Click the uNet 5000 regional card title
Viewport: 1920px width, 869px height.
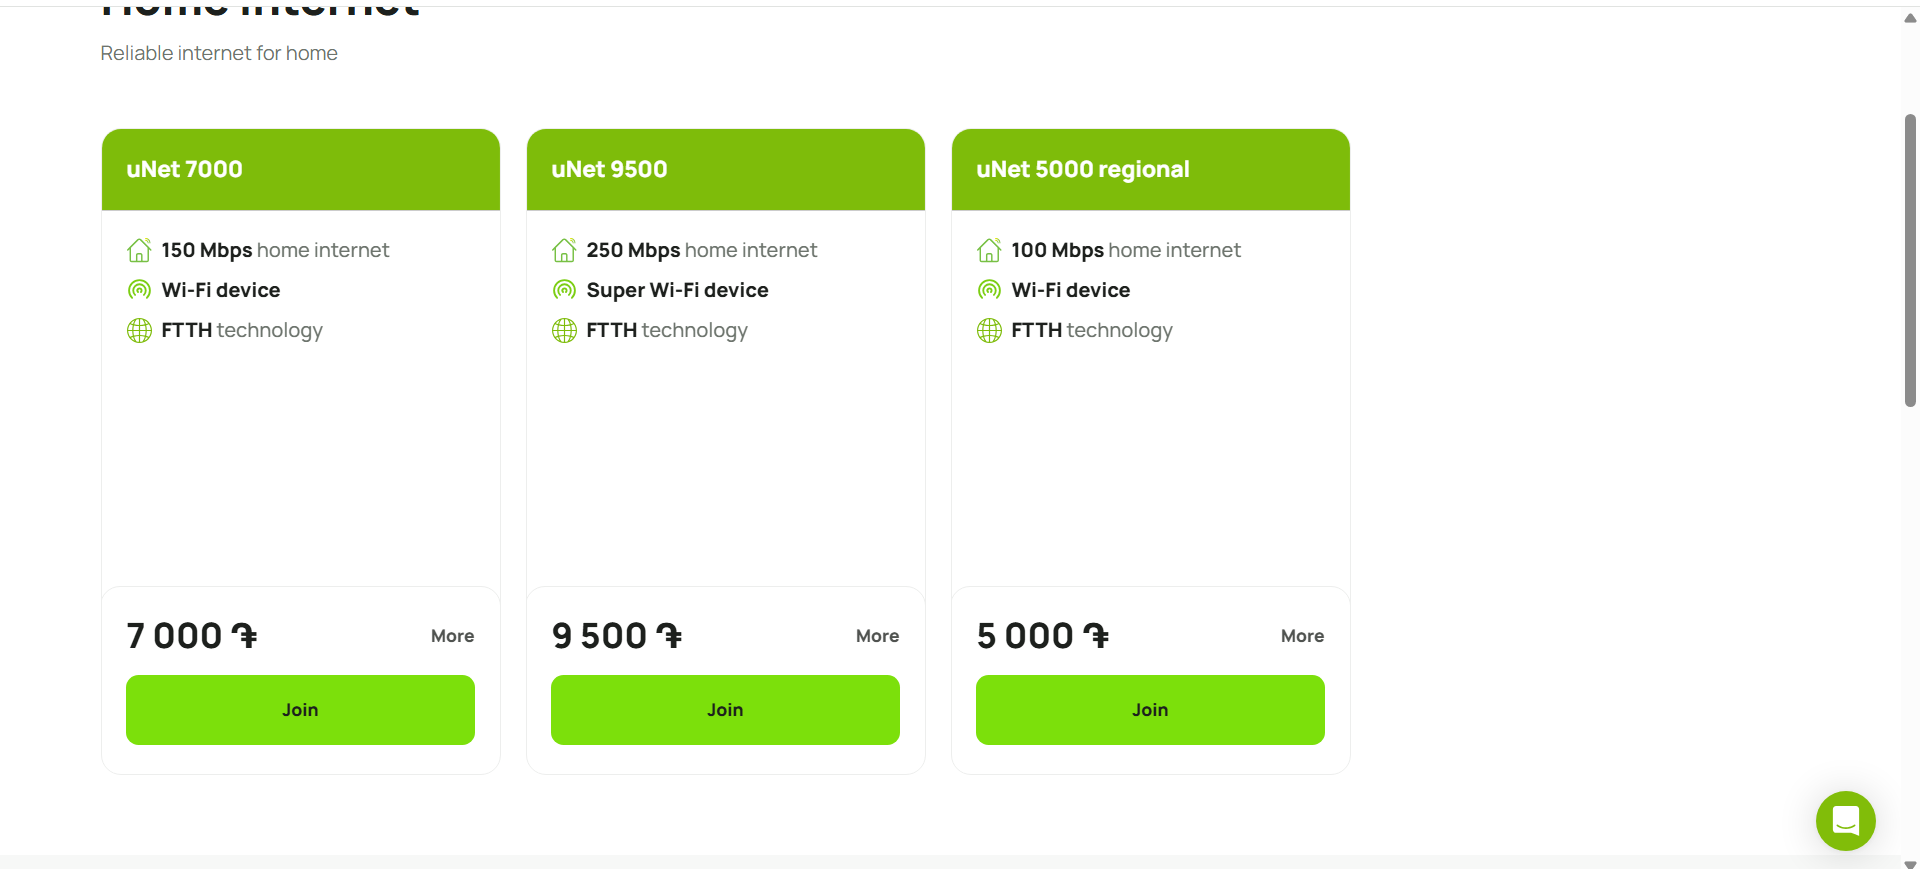coord(1083,169)
